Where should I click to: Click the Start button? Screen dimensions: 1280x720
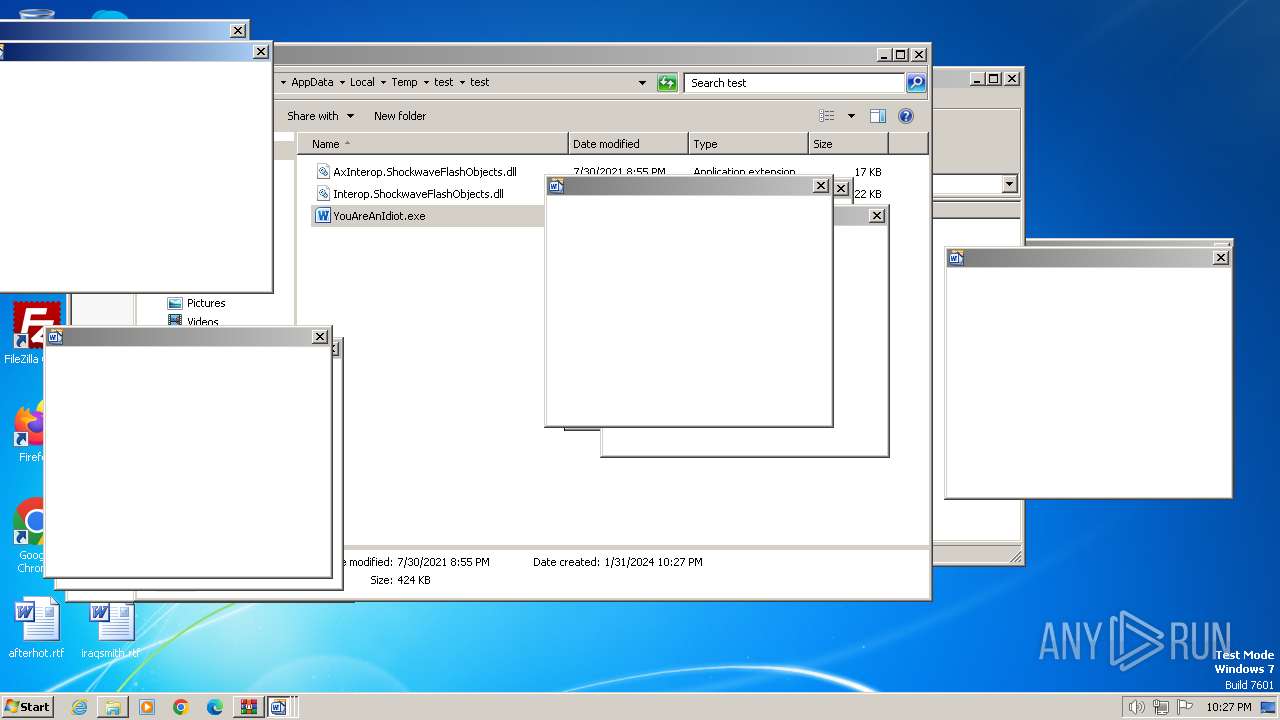pos(27,707)
